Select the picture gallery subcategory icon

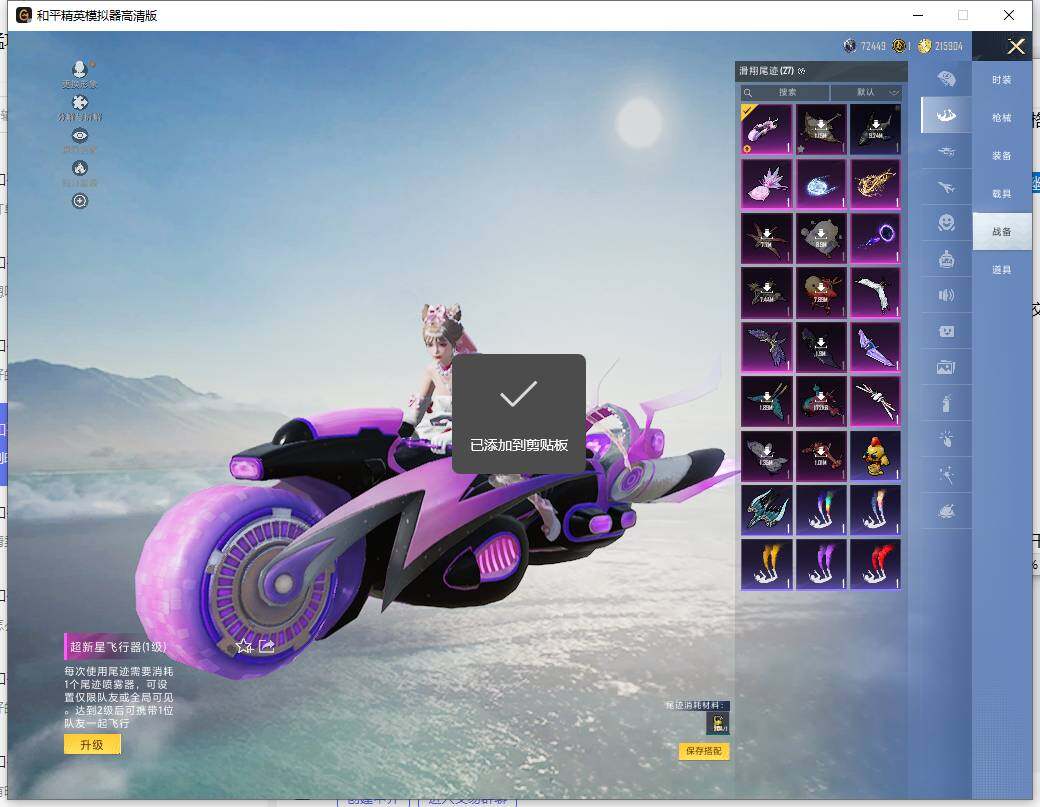coord(946,367)
